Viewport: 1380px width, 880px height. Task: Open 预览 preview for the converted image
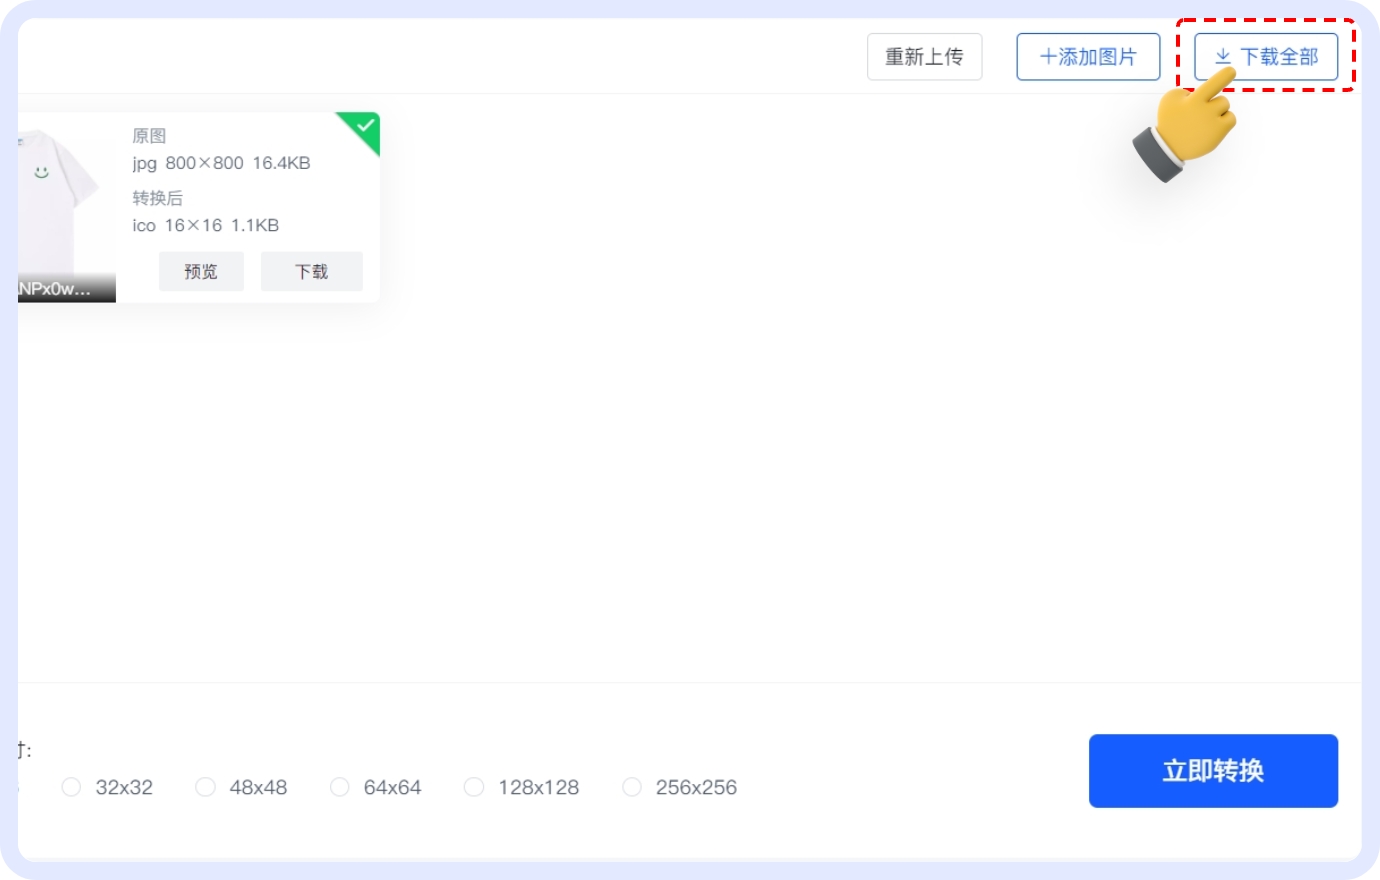[x=201, y=271]
